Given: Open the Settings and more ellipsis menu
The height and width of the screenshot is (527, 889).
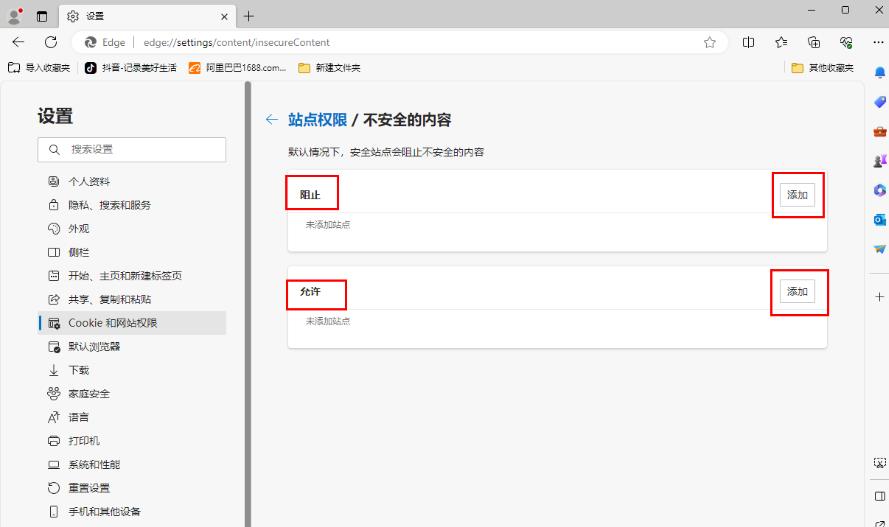Looking at the screenshot, I should (878, 42).
